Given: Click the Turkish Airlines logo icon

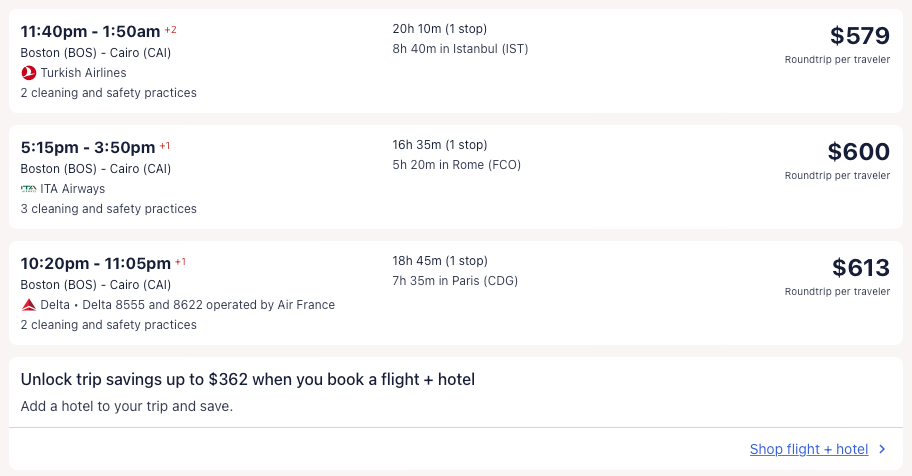Looking at the screenshot, I should (x=28, y=73).
